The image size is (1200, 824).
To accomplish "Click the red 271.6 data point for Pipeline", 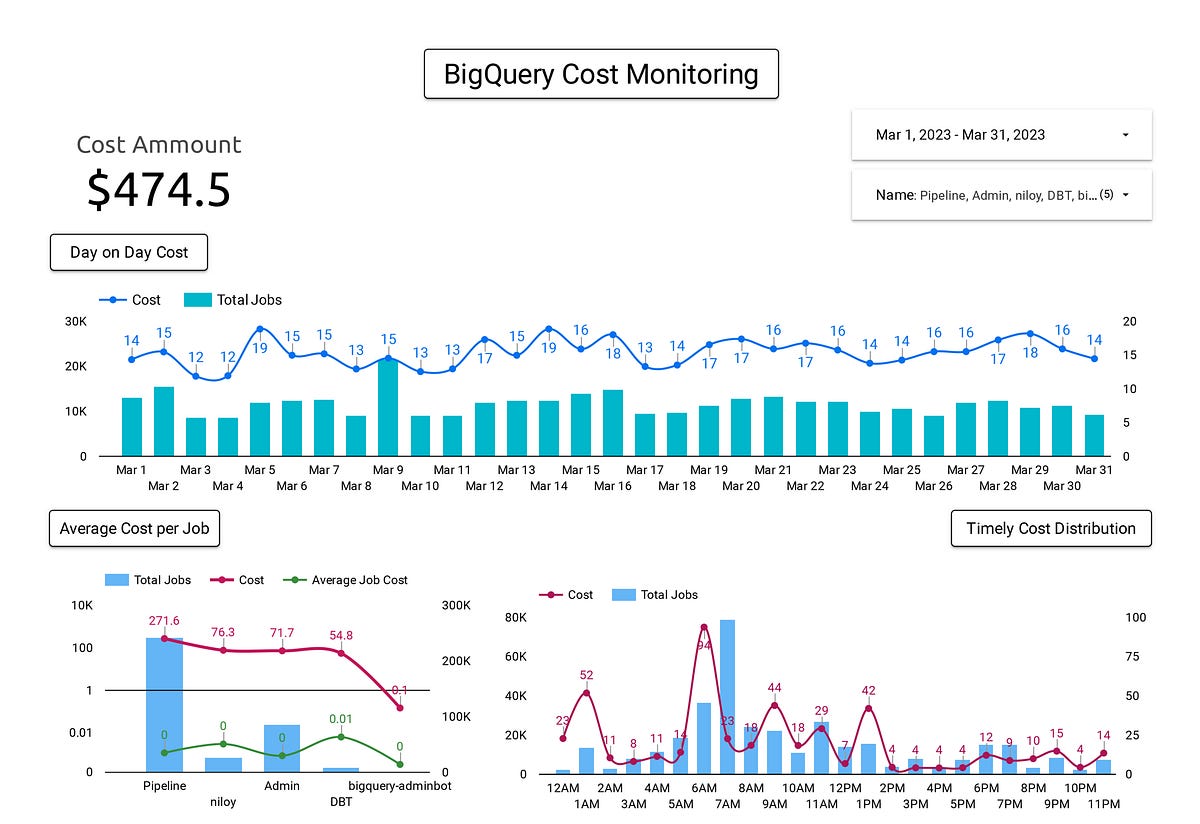I will 163,637.
